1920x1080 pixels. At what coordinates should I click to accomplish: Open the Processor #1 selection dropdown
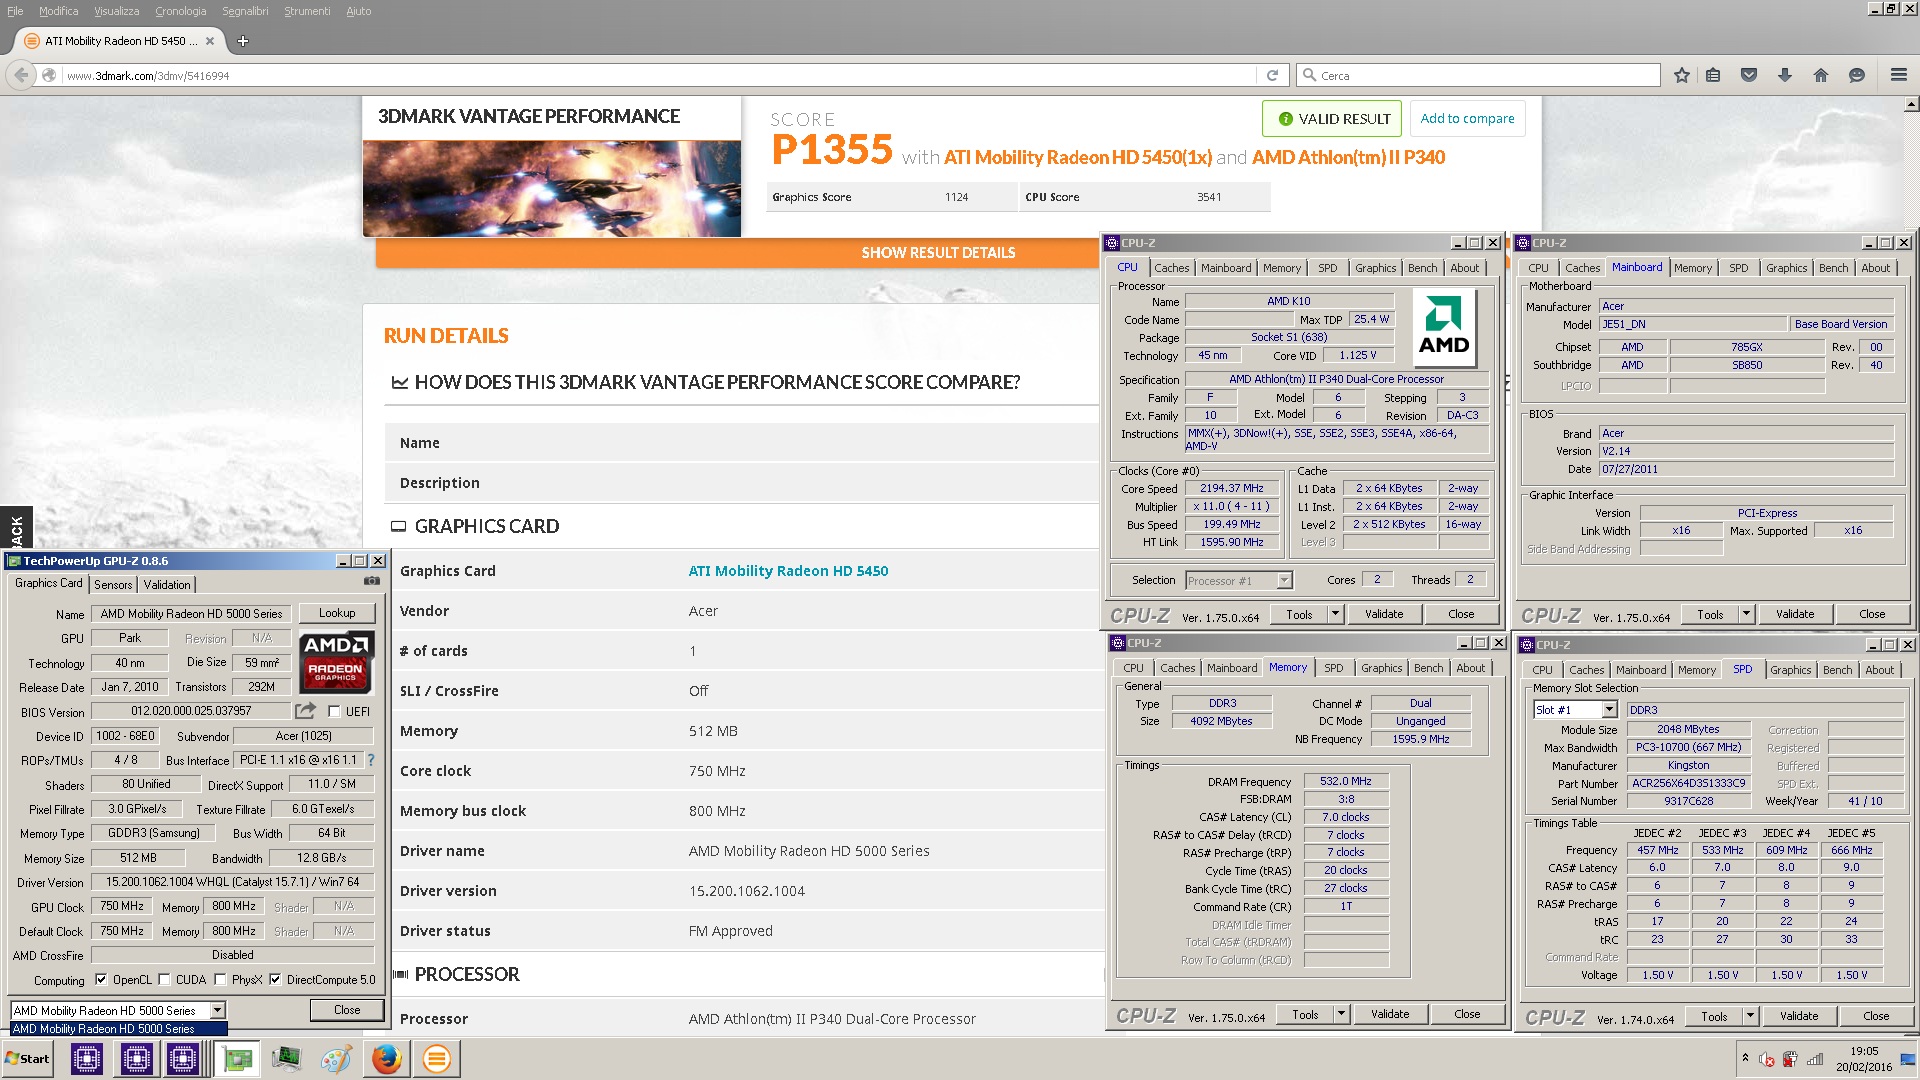1284,580
